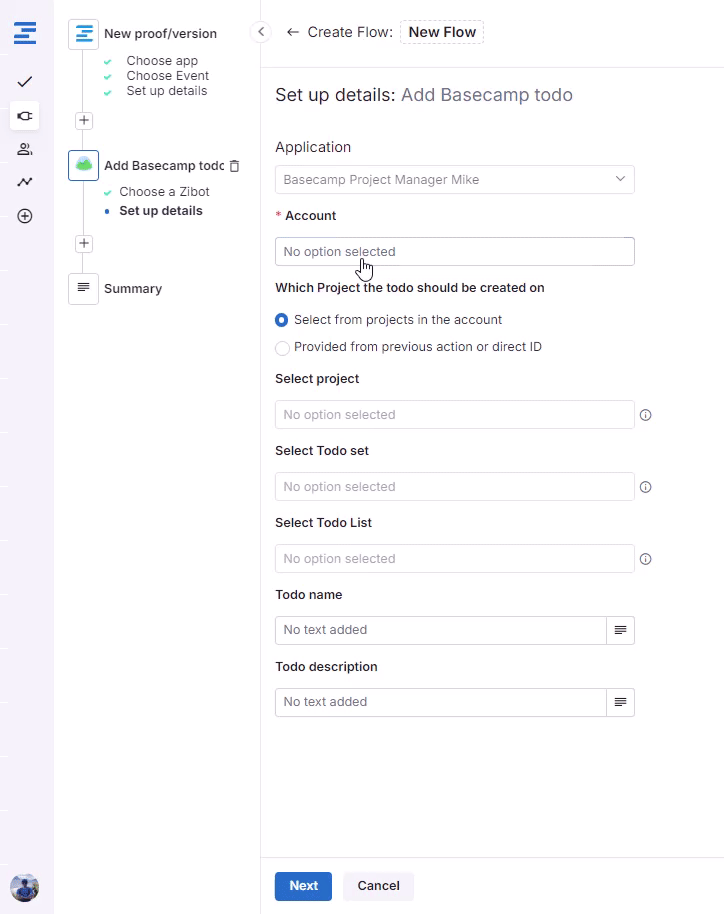Go to the Summary step
This screenshot has height=914, width=724.
pyautogui.click(x=132, y=289)
